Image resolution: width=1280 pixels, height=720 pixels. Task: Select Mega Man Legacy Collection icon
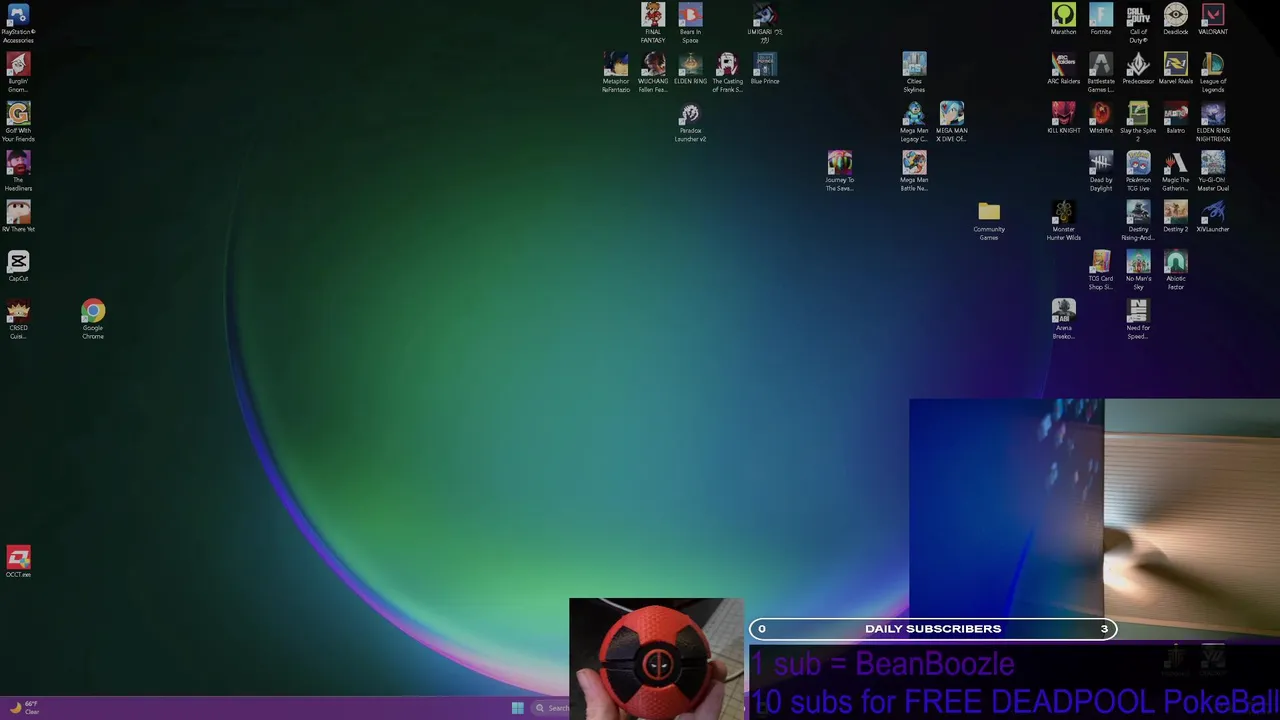pos(914,122)
